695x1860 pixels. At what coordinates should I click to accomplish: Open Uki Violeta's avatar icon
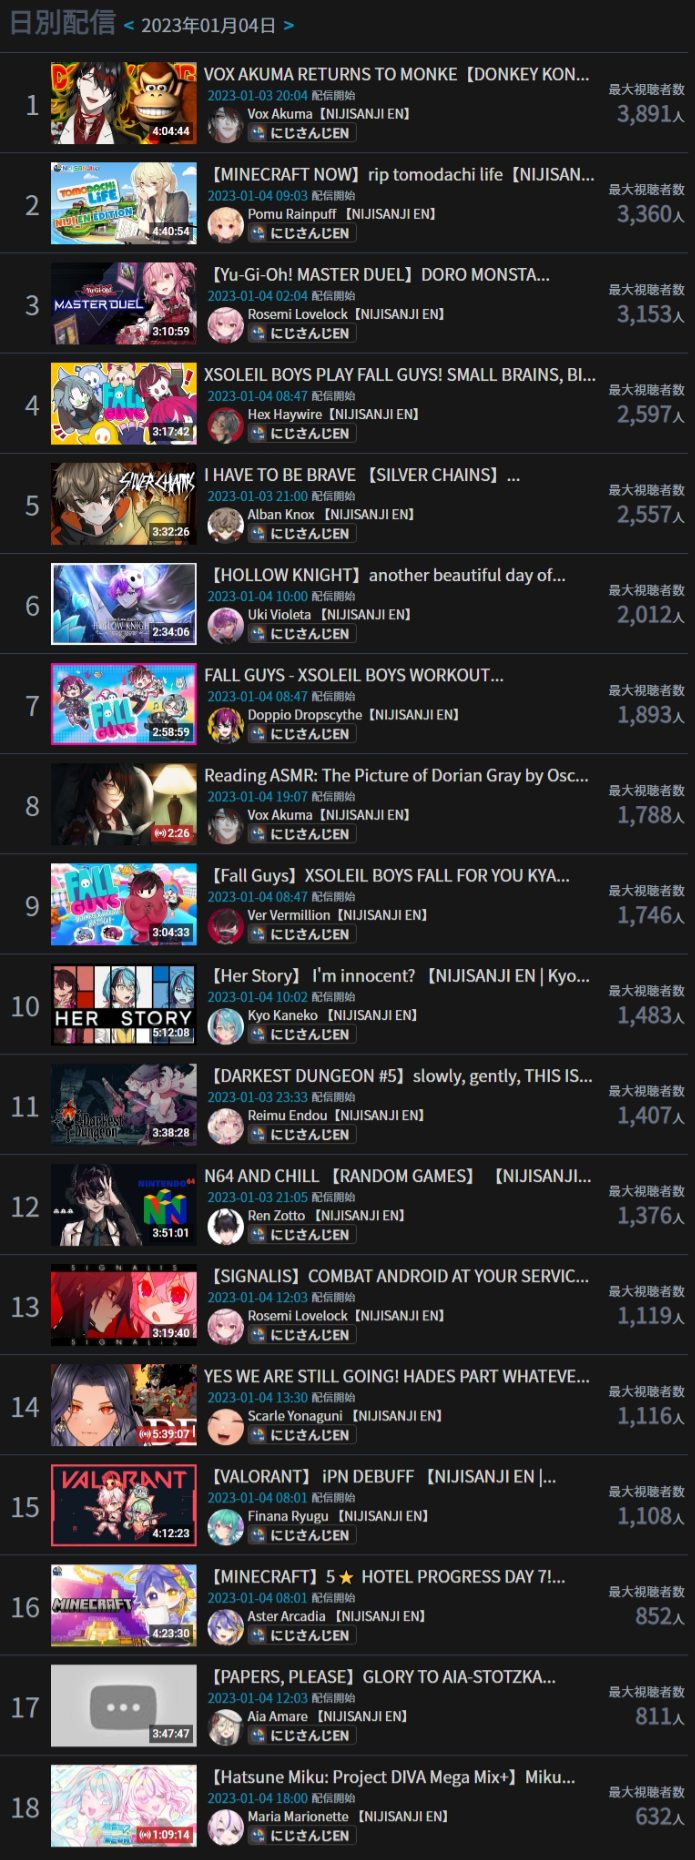(225, 625)
